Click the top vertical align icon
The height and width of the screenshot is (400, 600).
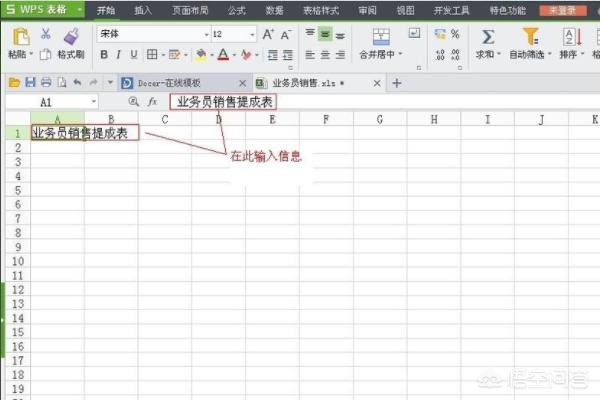click(310, 34)
